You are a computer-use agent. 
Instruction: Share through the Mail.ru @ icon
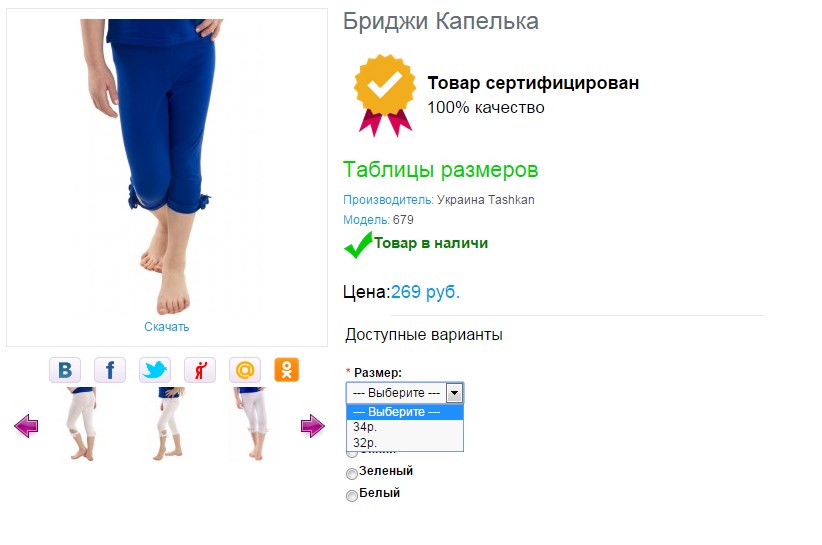coord(245,370)
